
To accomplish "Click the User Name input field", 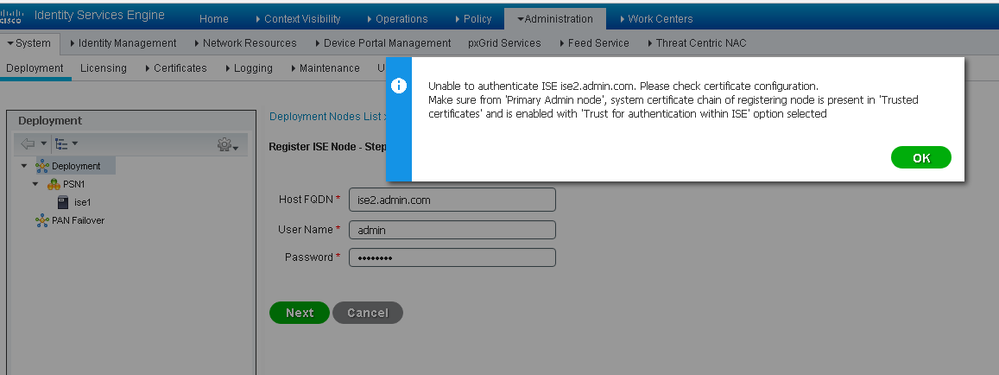I will tap(452, 230).
